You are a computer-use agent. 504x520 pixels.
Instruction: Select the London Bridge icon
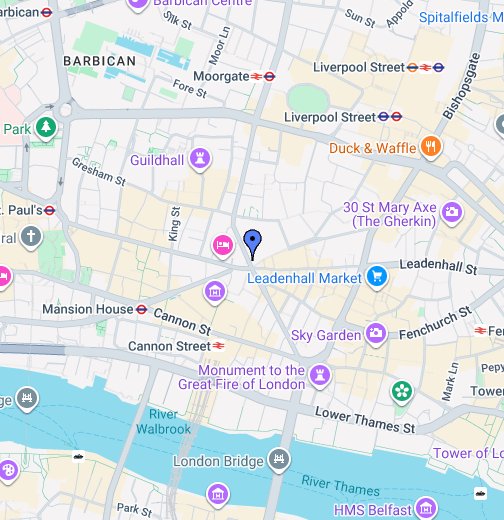pyautogui.click(x=279, y=460)
